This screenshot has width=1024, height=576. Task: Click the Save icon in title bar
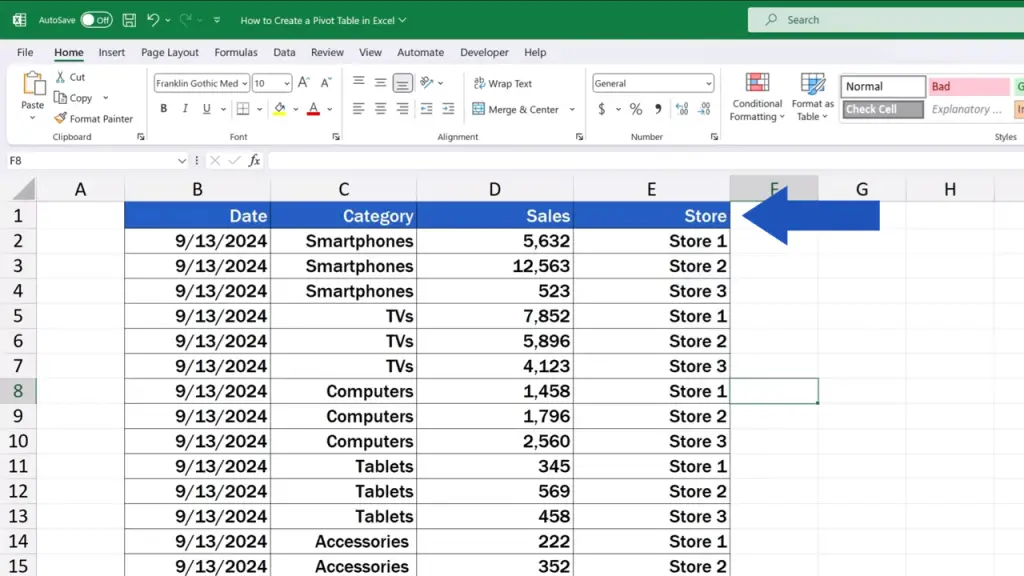pyautogui.click(x=129, y=20)
